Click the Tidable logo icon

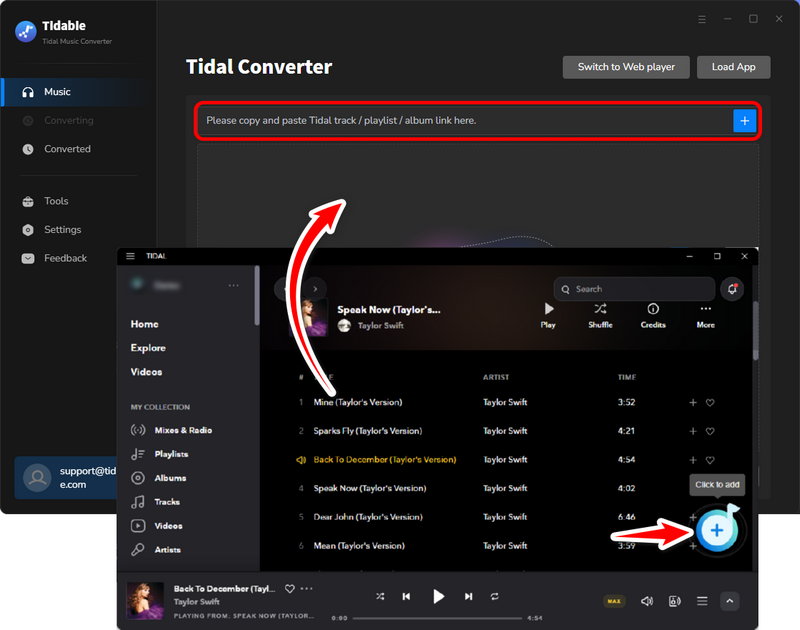point(26,32)
